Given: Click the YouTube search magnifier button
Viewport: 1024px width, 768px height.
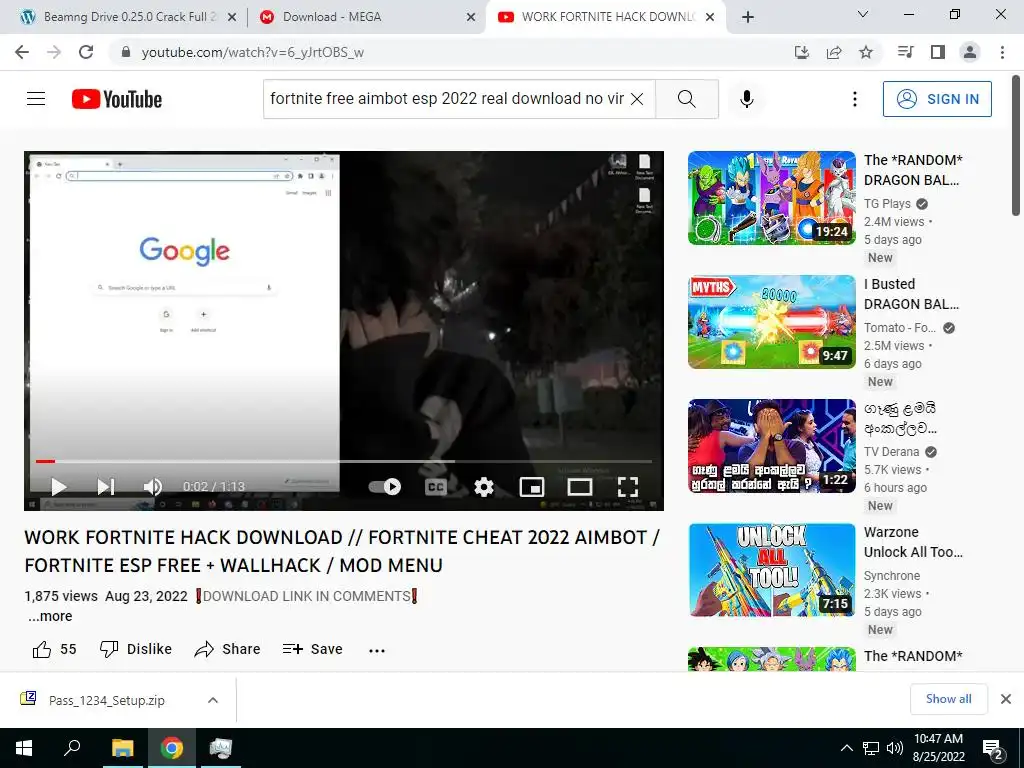Looking at the screenshot, I should tap(686, 99).
